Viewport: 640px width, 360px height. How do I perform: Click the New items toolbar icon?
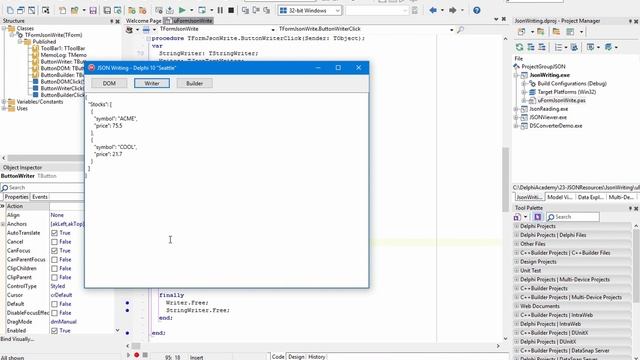click(62, 10)
